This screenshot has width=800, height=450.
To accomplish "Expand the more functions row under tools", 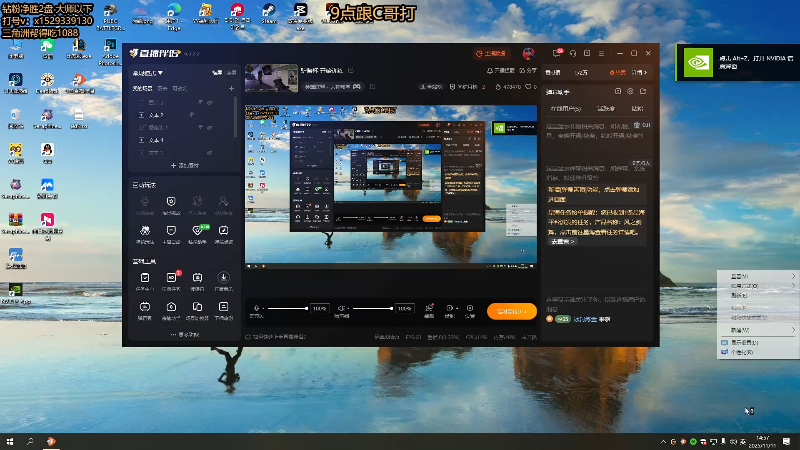I will [185, 334].
